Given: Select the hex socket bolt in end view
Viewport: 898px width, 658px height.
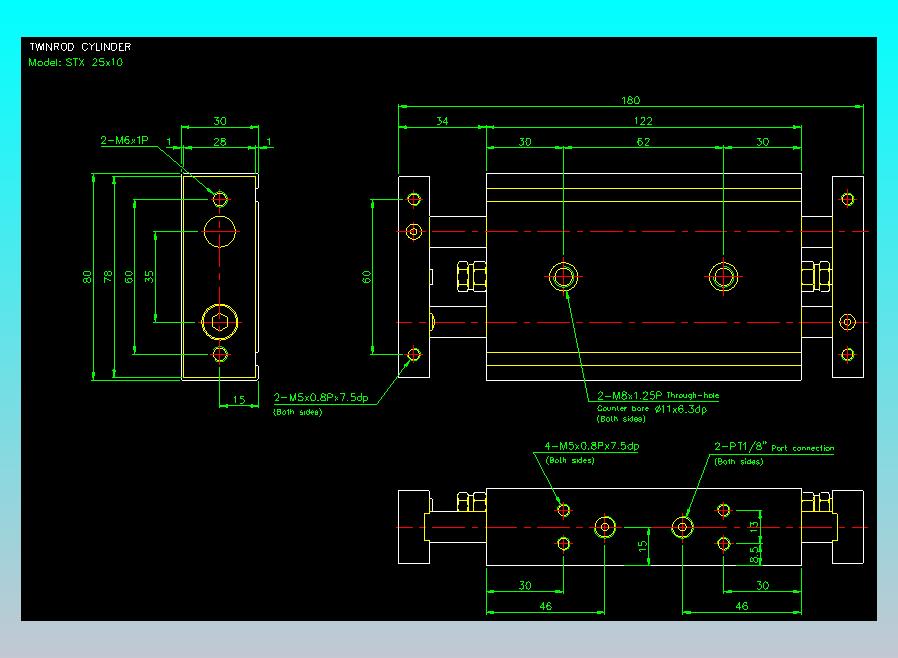Looking at the screenshot, I should point(219,322).
